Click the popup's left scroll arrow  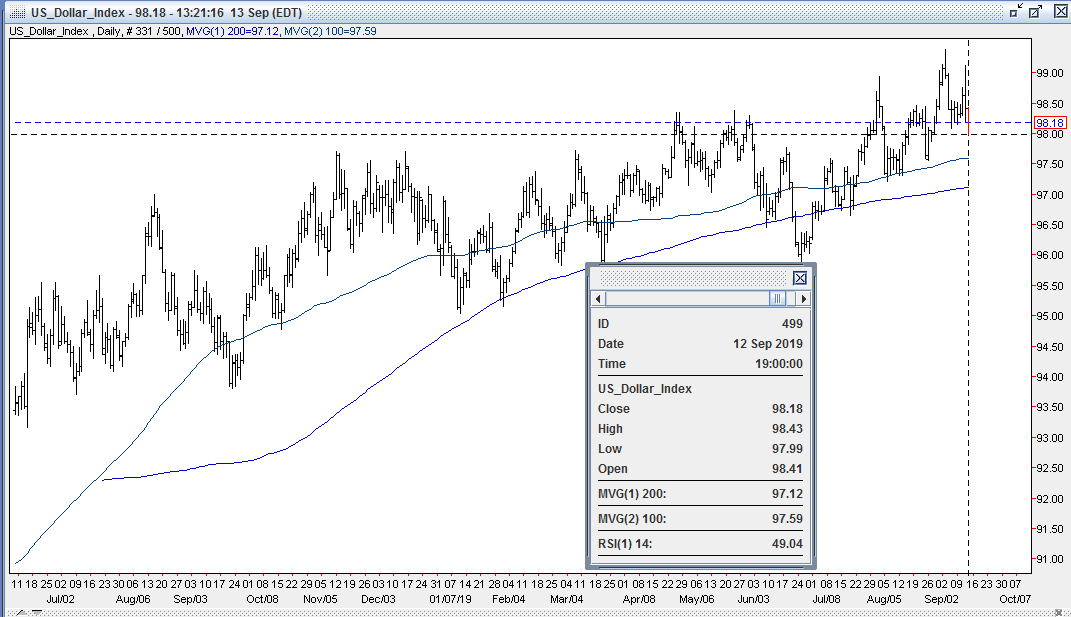tap(598, 299)
